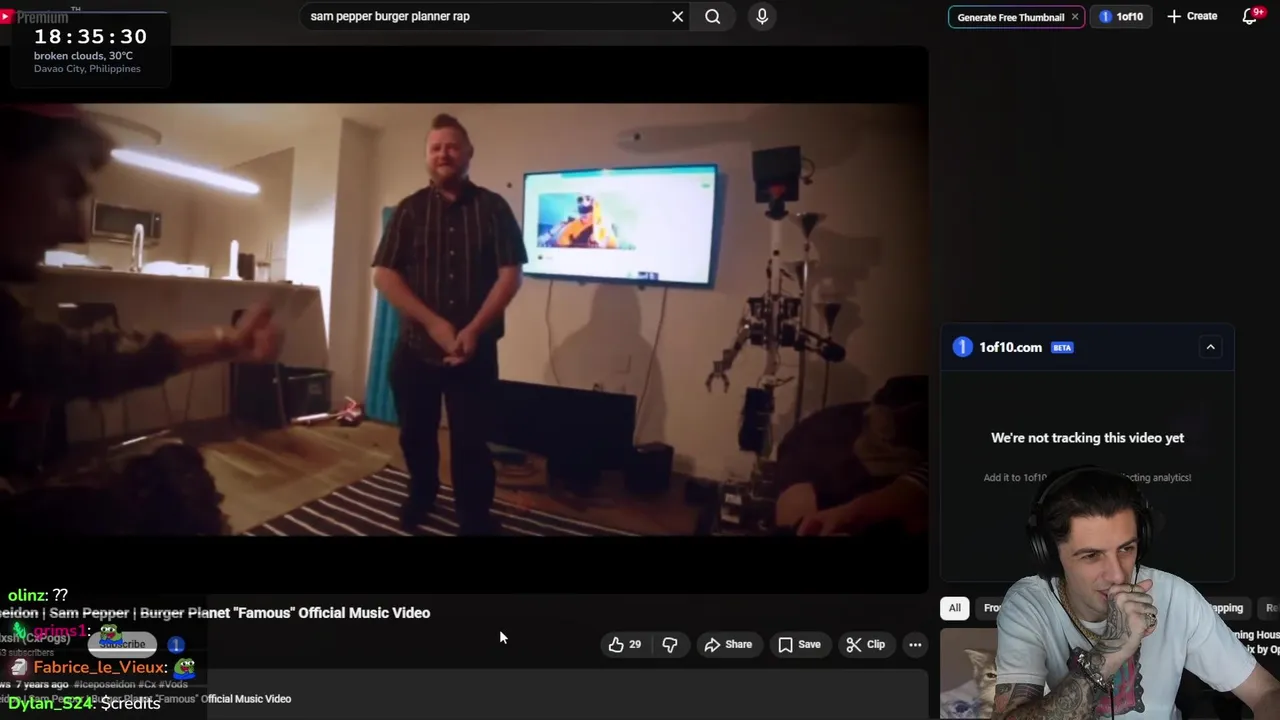Clear the search box with the X icon
Image resolution: width=1280 pixels, height=720 pixels.
point(678,16)
